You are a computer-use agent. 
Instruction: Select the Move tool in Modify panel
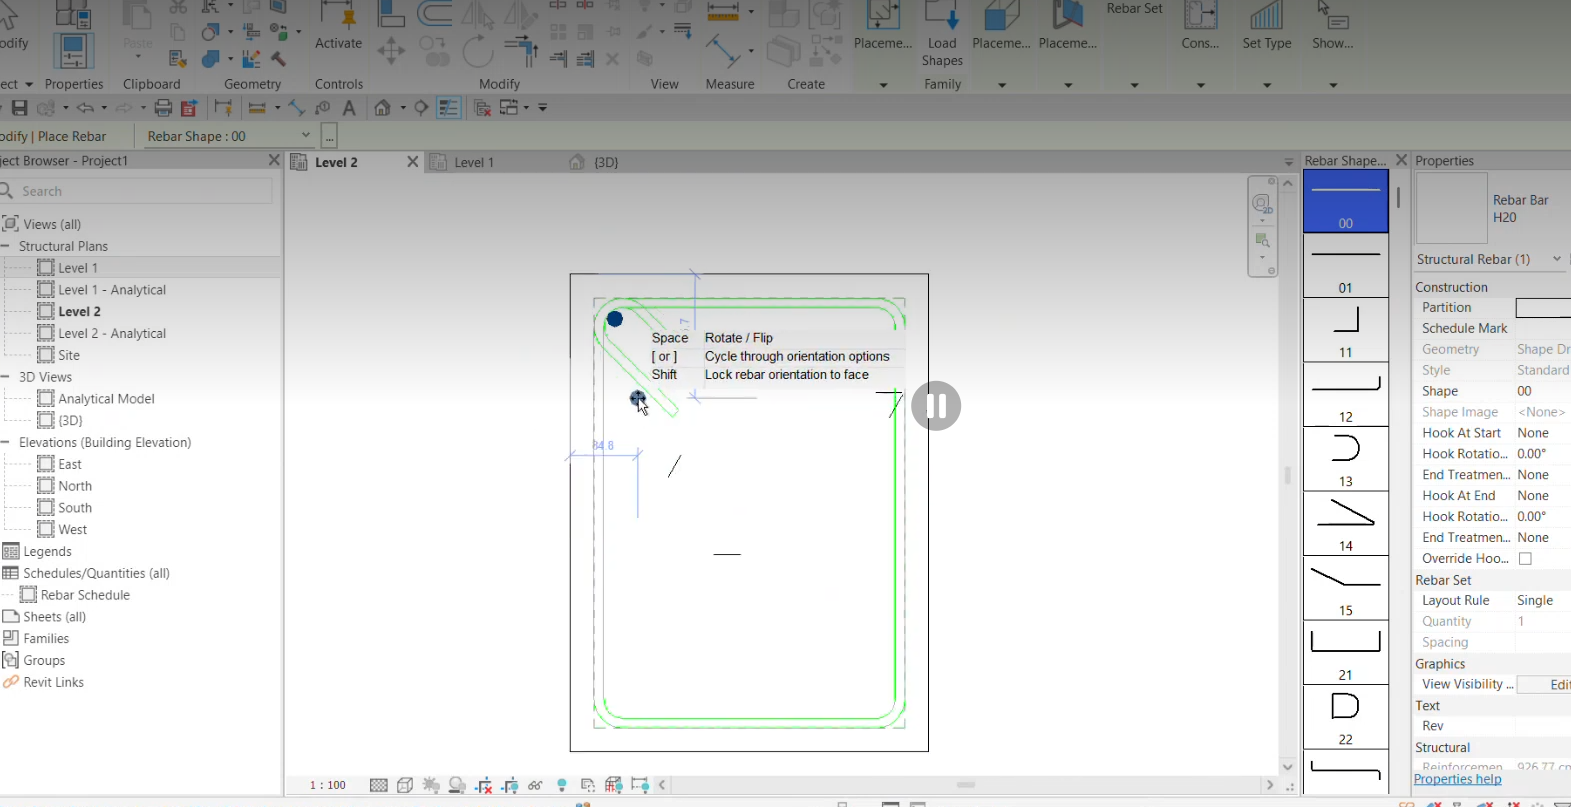click(391, 51)
